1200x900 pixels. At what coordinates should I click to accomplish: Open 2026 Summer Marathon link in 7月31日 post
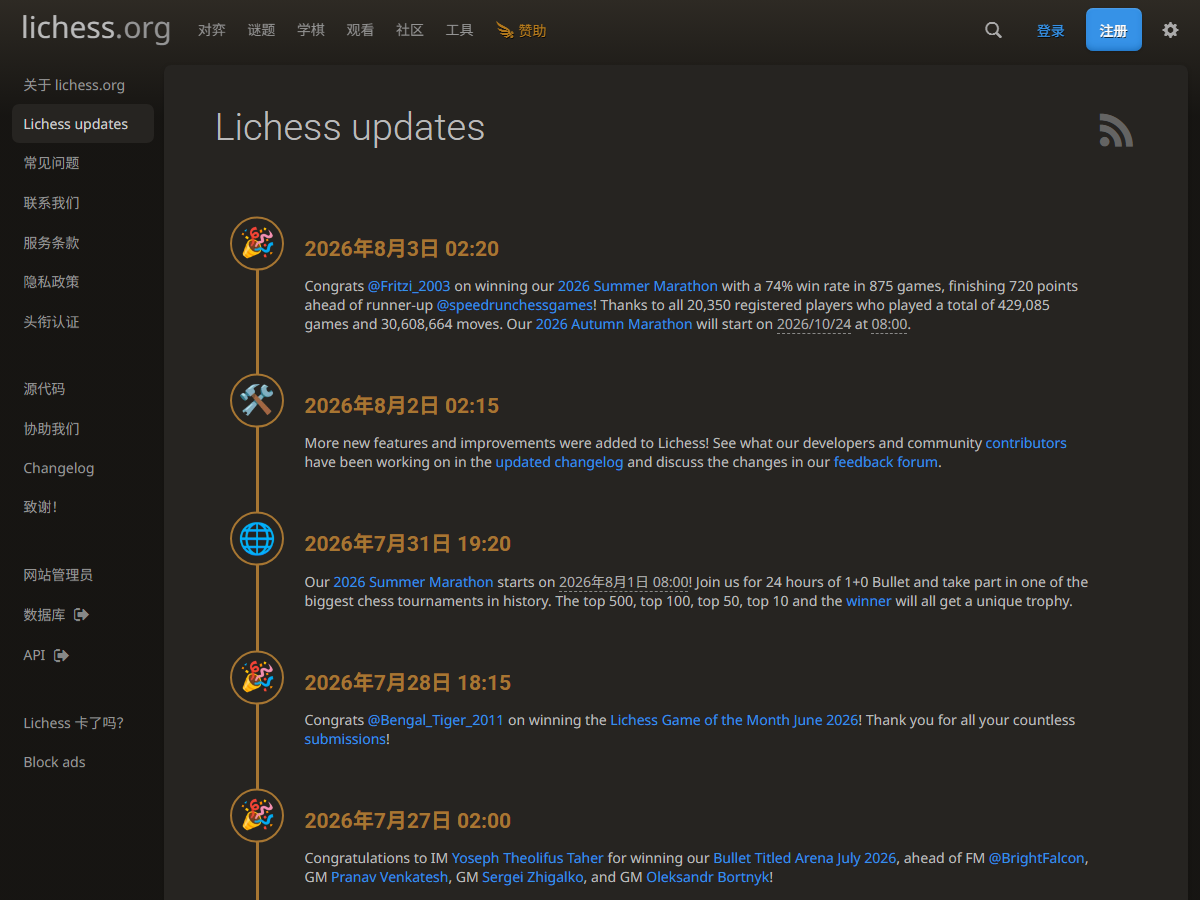pos(414,582)
